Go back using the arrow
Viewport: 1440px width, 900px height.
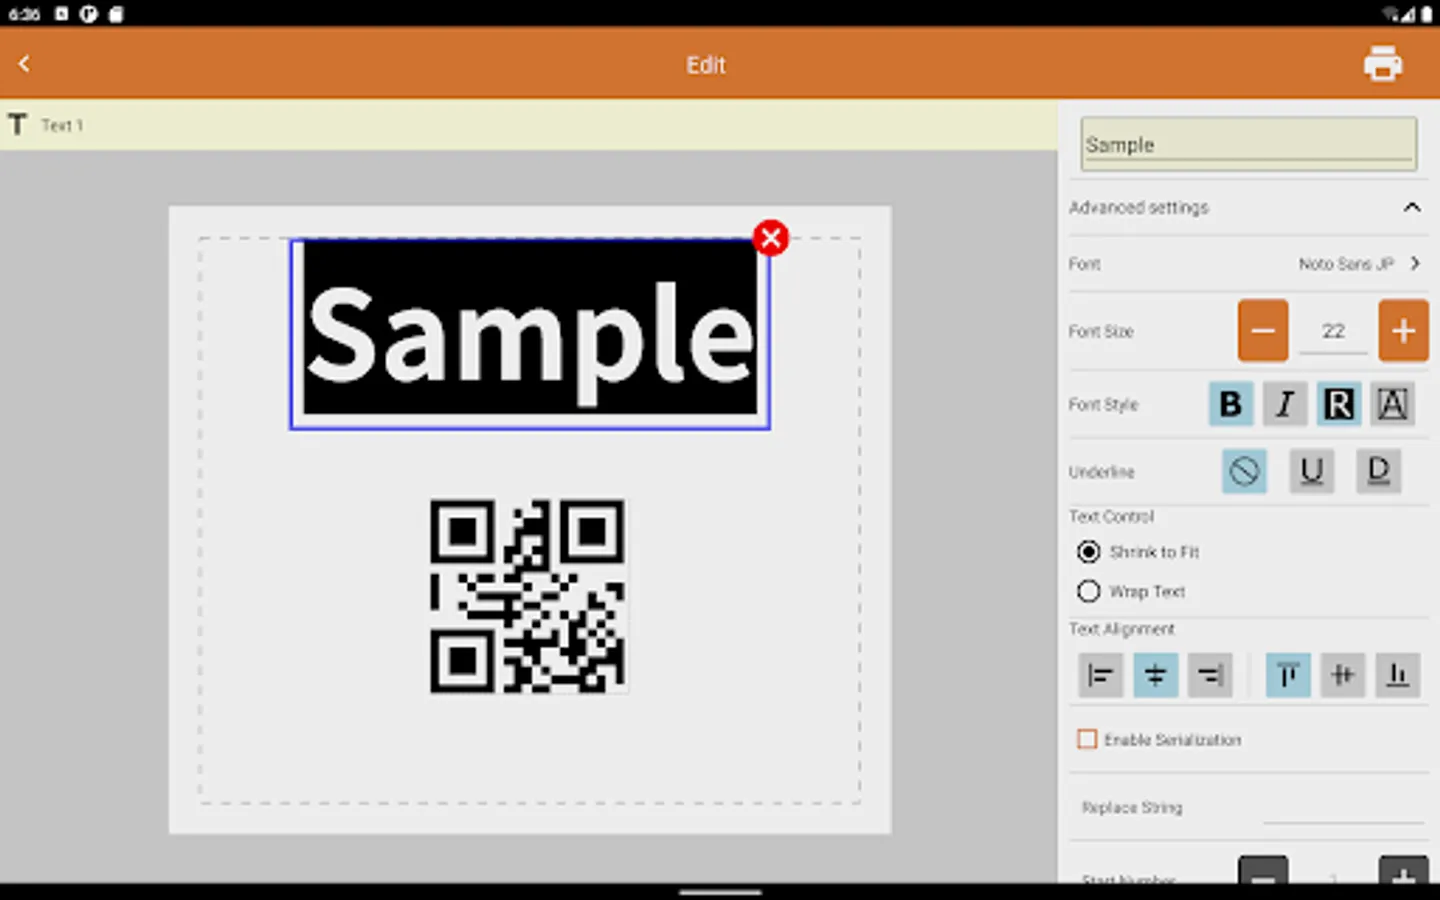click(24, 64)
